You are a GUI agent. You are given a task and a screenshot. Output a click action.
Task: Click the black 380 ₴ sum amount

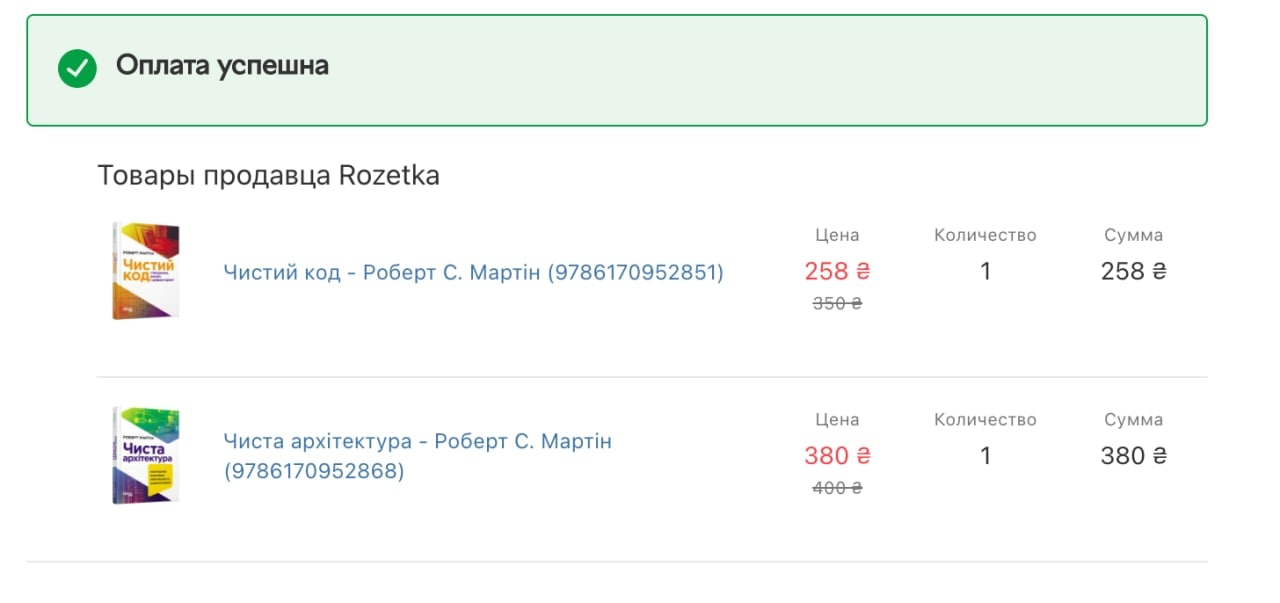click(x=1133, y=456)
